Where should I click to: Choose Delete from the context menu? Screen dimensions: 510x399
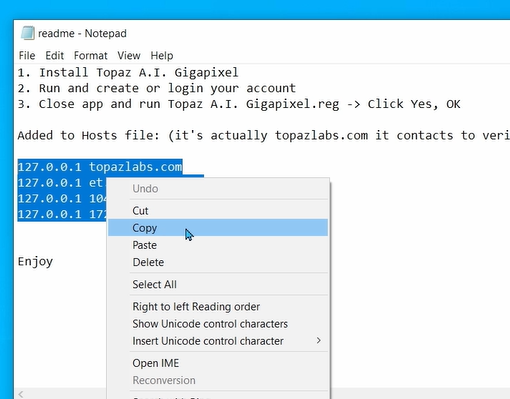218,262
